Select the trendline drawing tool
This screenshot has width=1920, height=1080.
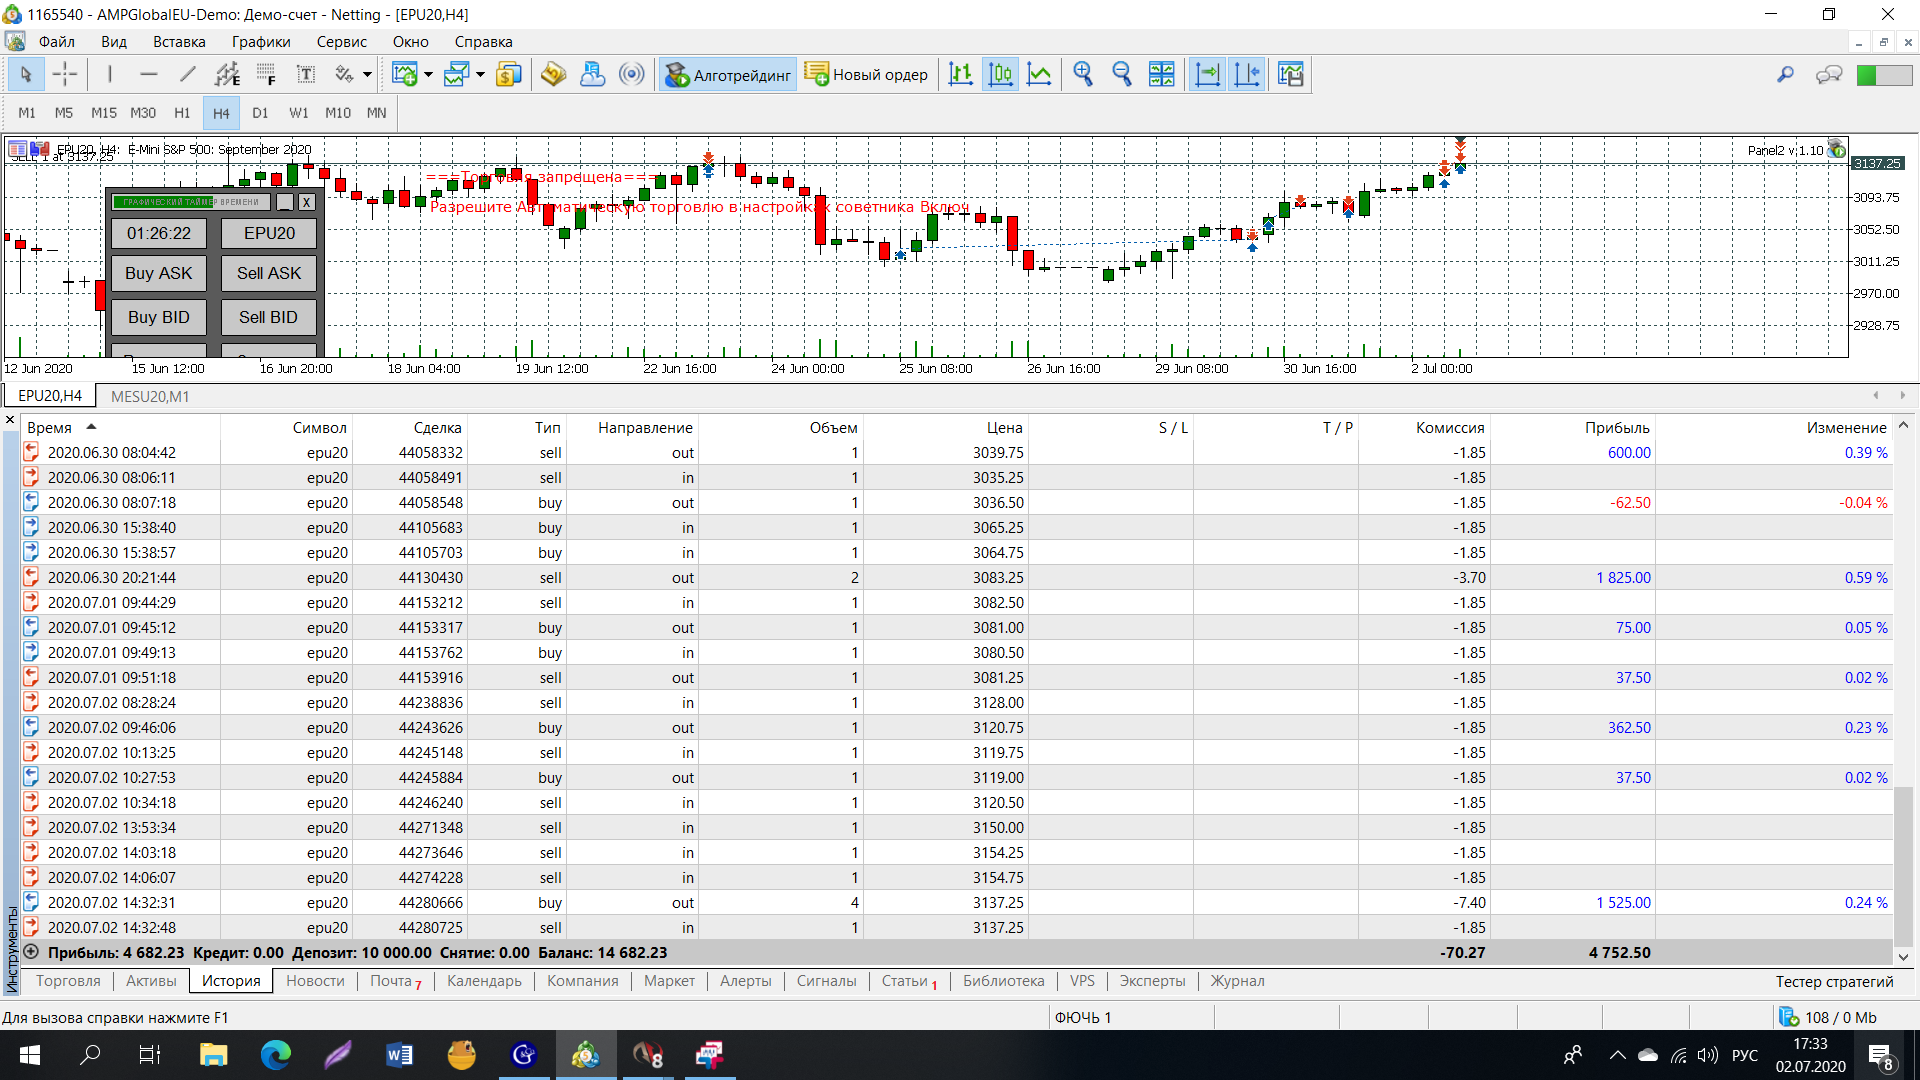pos(187,74)
